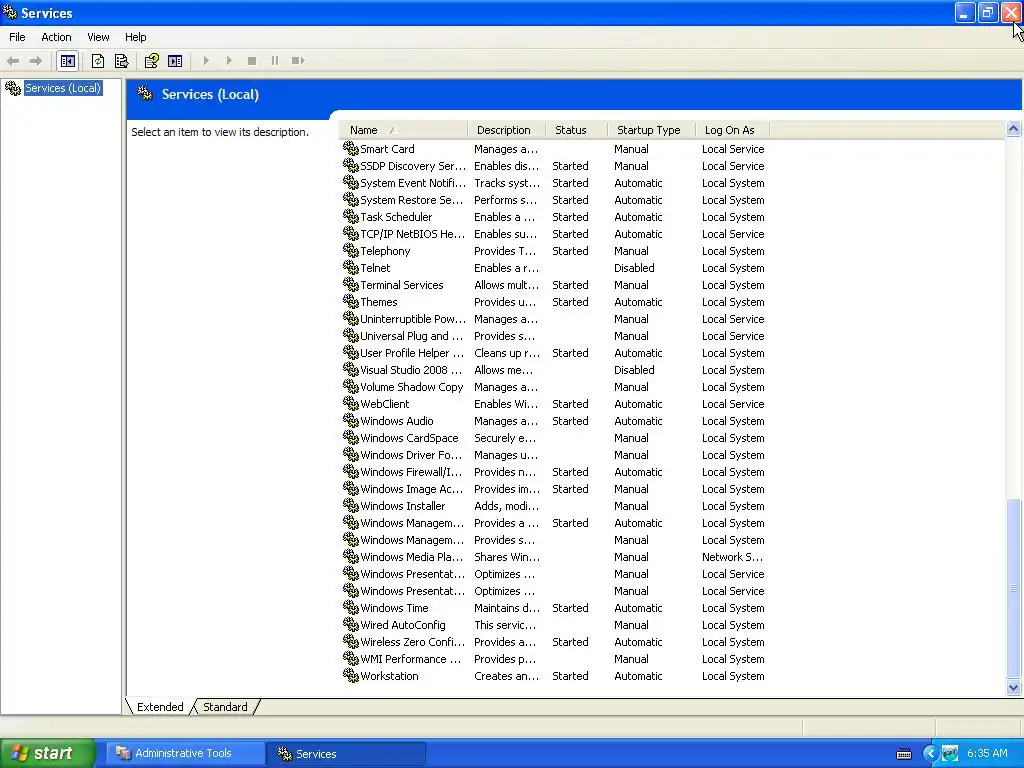Select Volume Shadow Copy service

[x=554, y=387]
